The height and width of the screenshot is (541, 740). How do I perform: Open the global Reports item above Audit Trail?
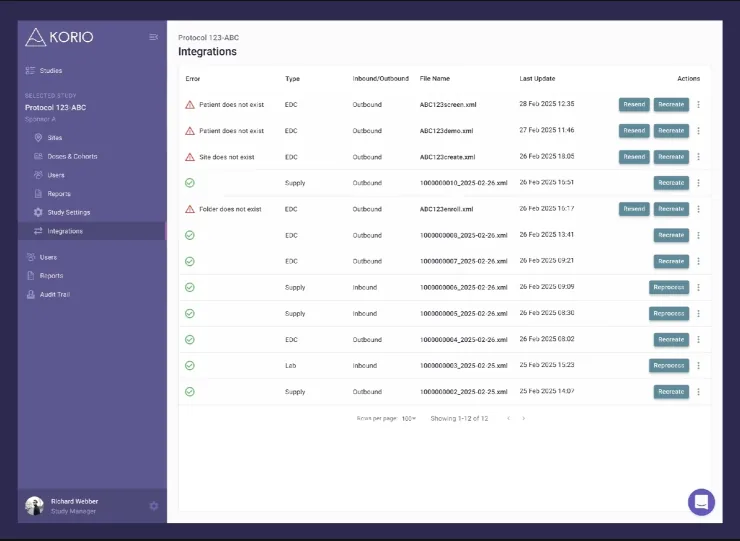(x=51, y=276)
